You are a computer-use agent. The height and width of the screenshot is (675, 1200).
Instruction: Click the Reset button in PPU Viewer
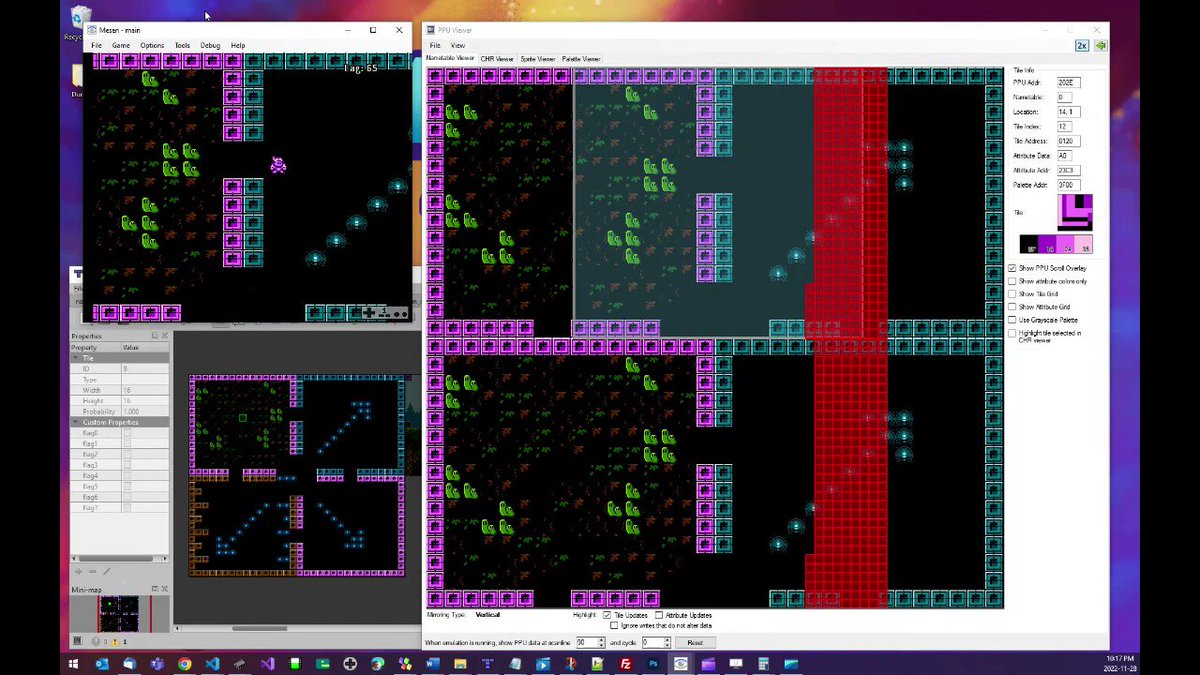(x=695, y=642)
